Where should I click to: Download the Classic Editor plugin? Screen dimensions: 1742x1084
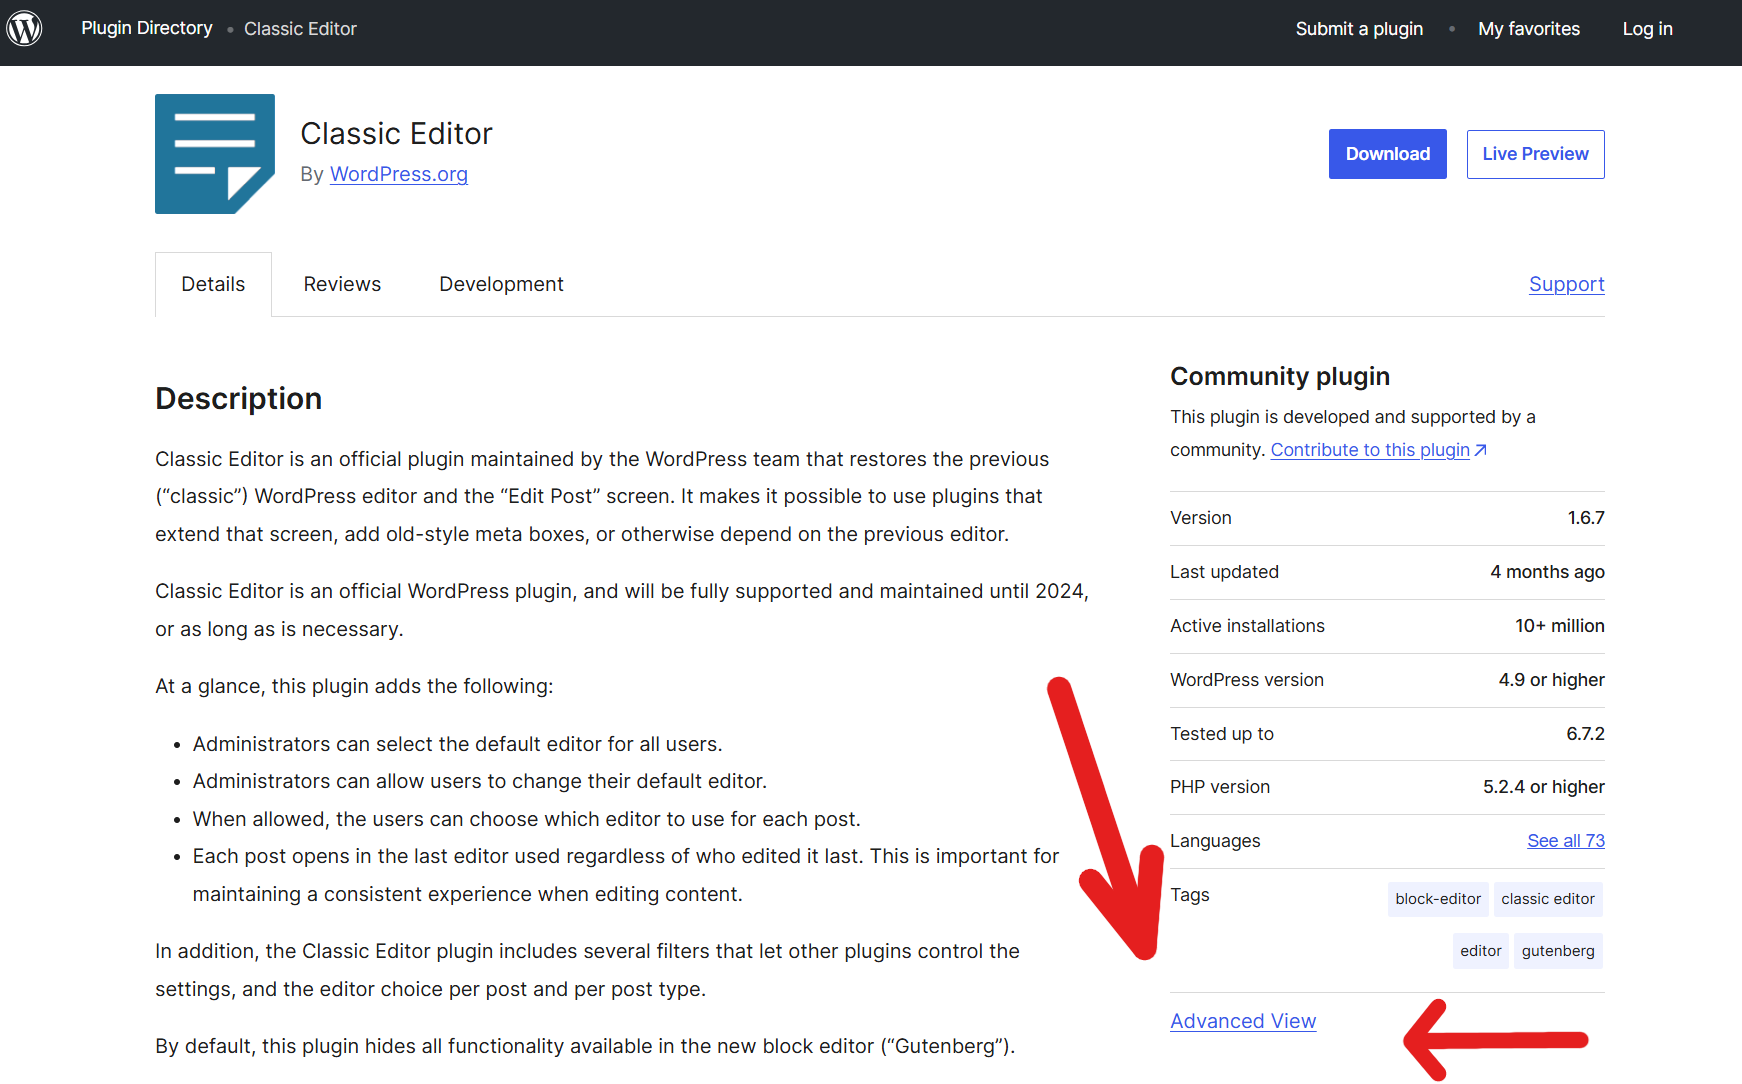[x=1388, y=154]
